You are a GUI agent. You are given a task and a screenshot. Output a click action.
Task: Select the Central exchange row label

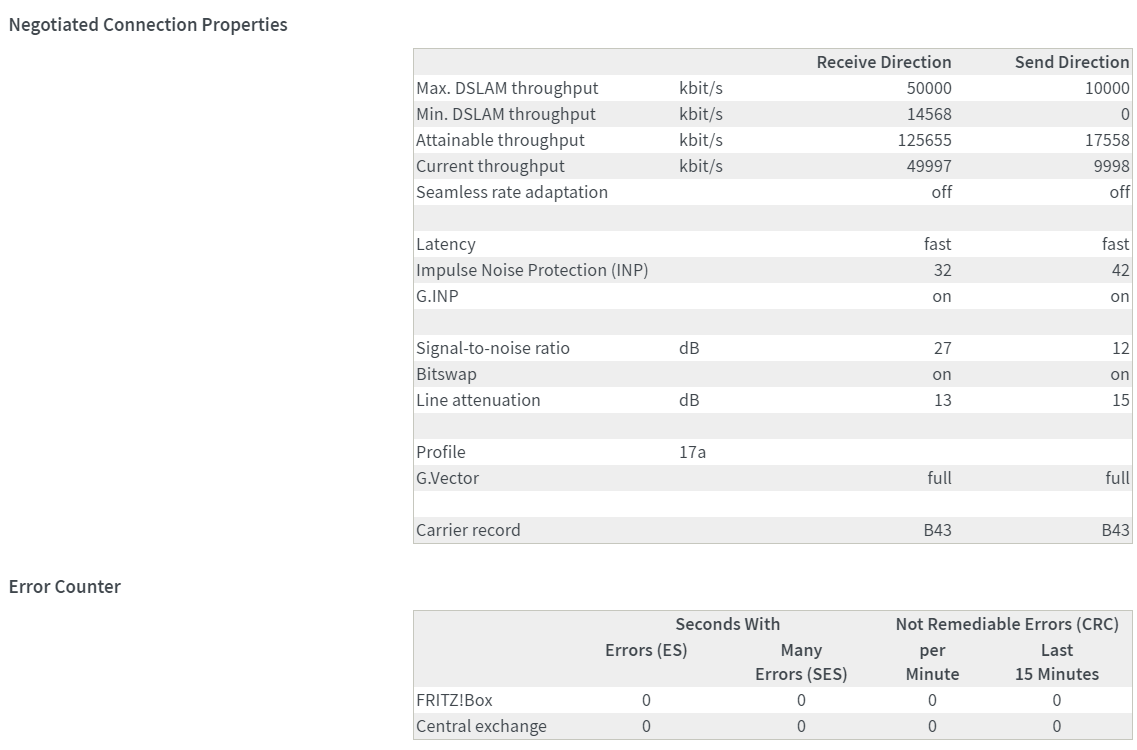(481, 726)
